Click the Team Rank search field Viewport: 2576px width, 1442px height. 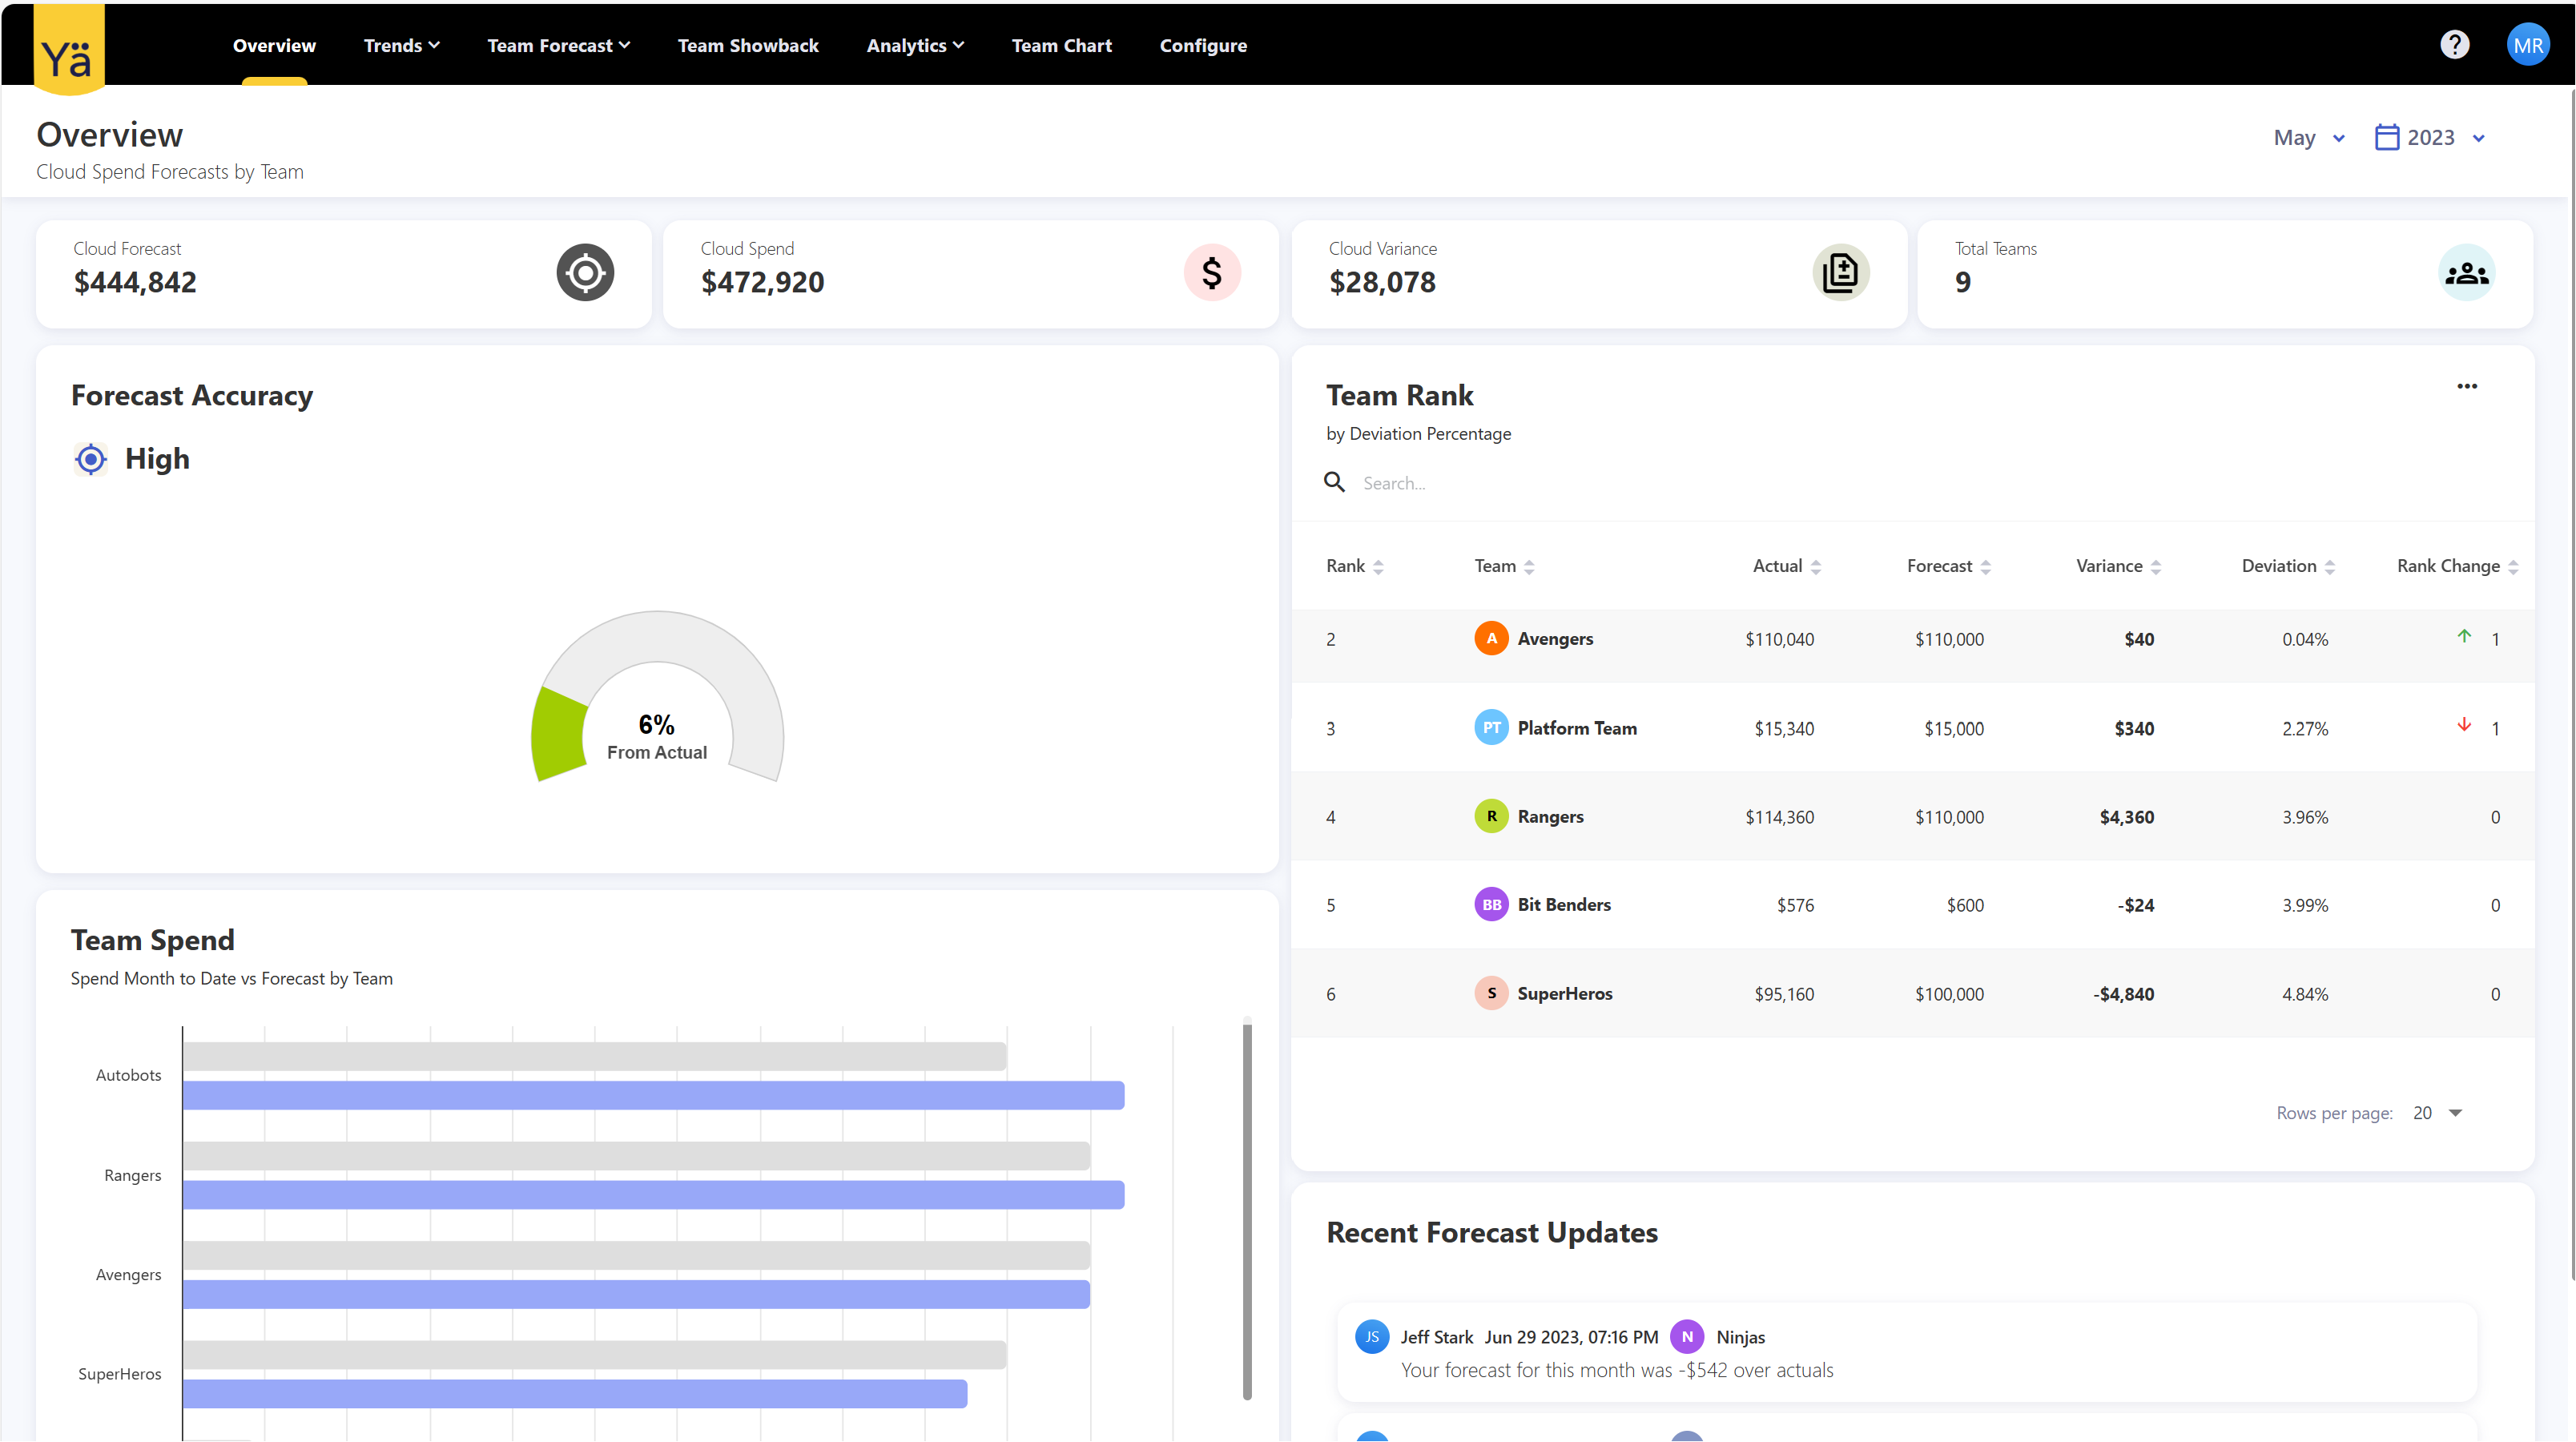[x=1500, y=483]
